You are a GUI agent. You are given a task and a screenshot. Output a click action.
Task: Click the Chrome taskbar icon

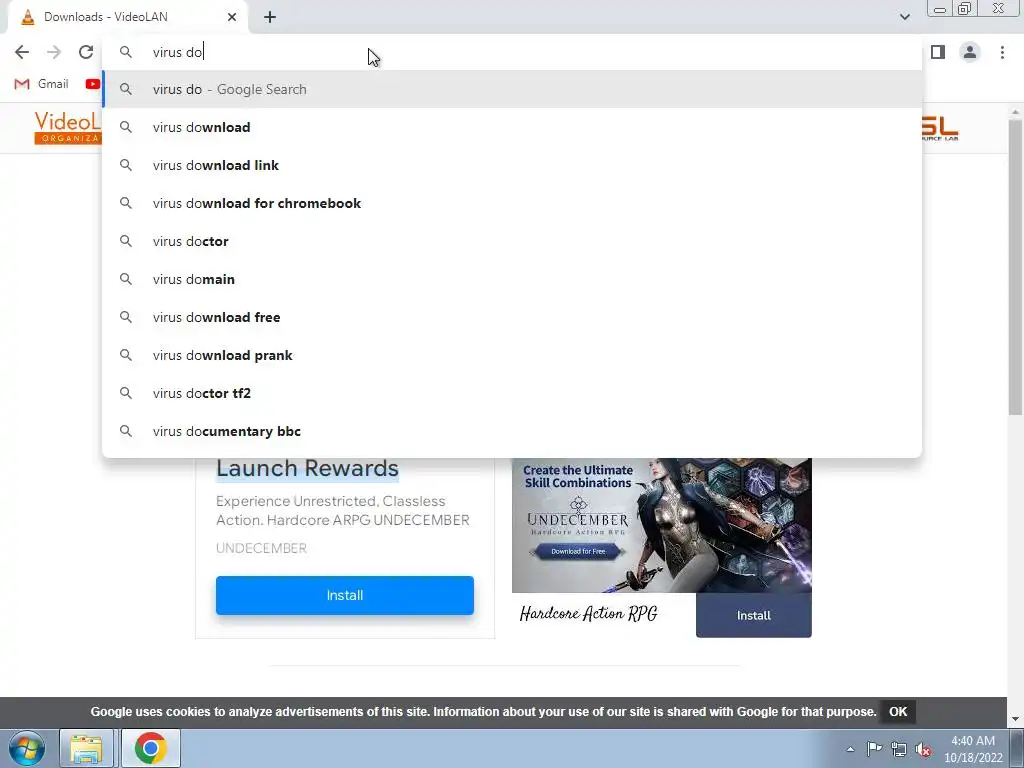point(150,748)
